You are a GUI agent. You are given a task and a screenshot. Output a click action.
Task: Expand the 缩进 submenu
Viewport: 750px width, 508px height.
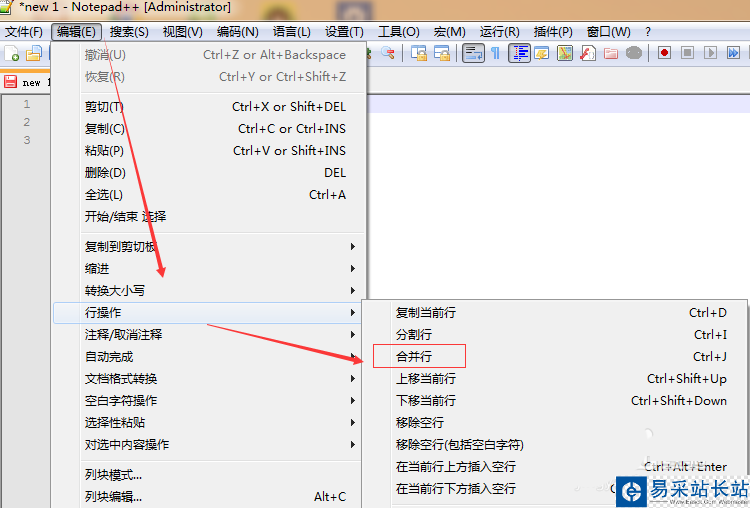[209, 268]
